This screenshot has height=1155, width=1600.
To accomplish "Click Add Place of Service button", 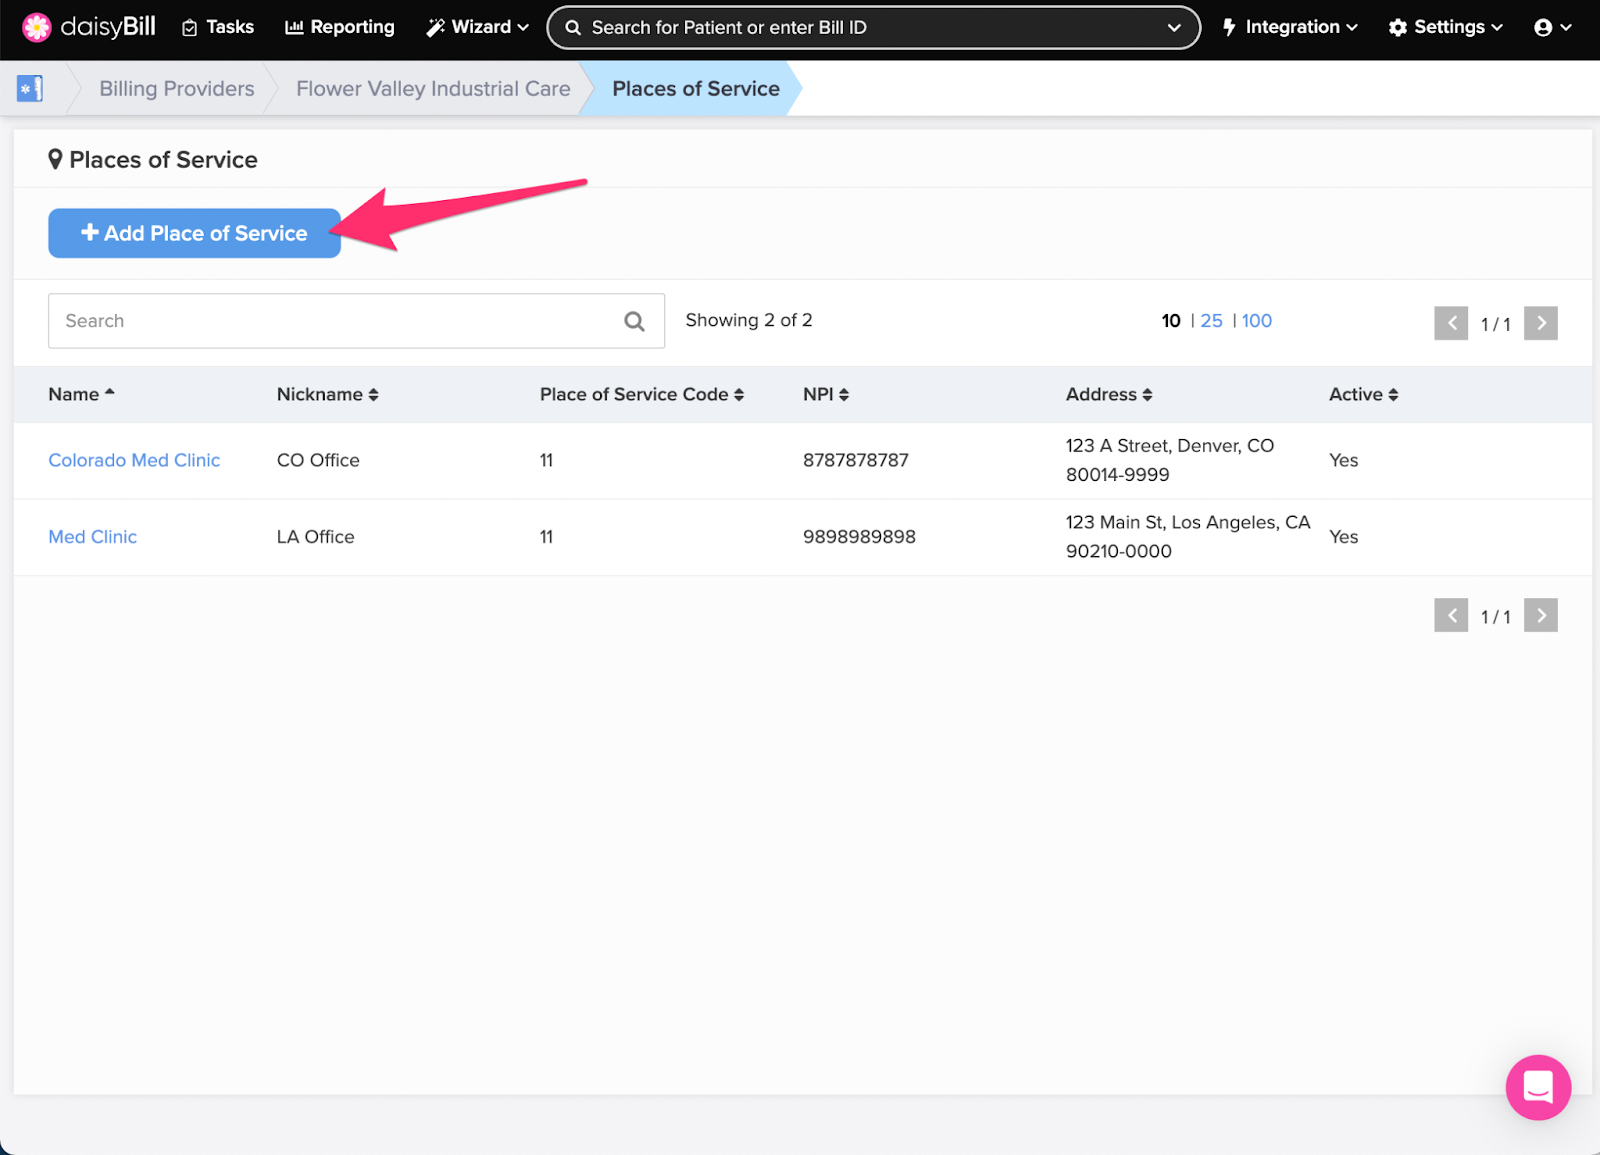I will click(x=194, y=233).
